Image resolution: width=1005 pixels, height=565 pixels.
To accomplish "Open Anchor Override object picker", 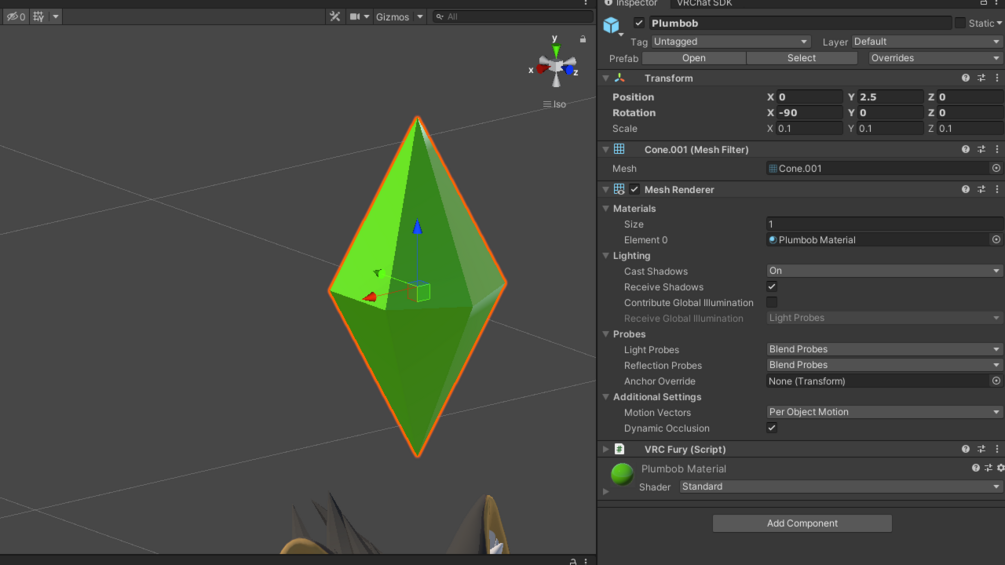I will tap(996, 381).
